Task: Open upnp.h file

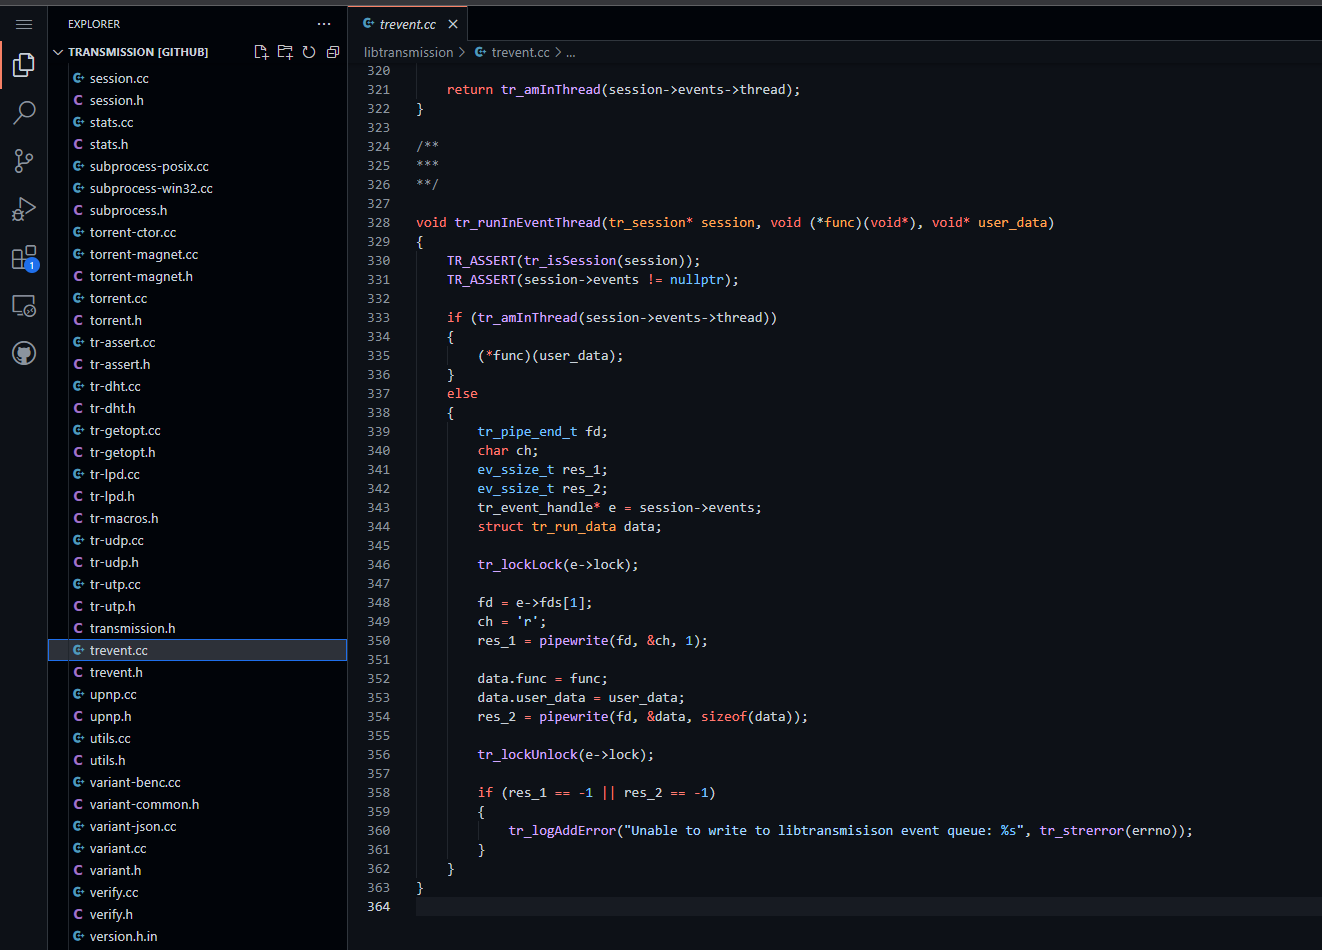Action: pyautogui.click(x=198, y=716)
